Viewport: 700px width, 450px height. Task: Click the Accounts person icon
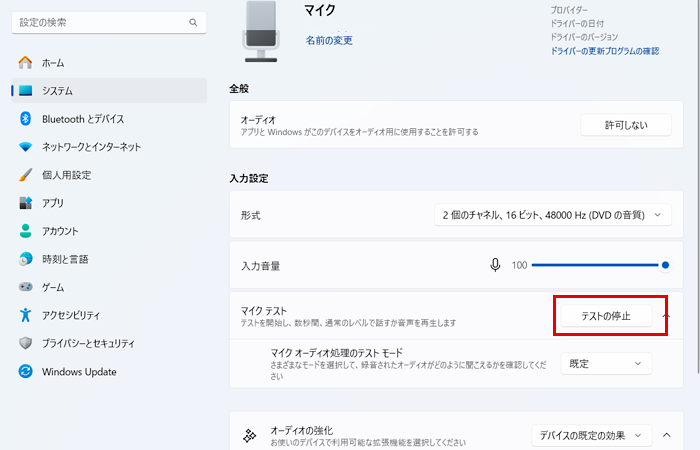[x=25, y=231]
